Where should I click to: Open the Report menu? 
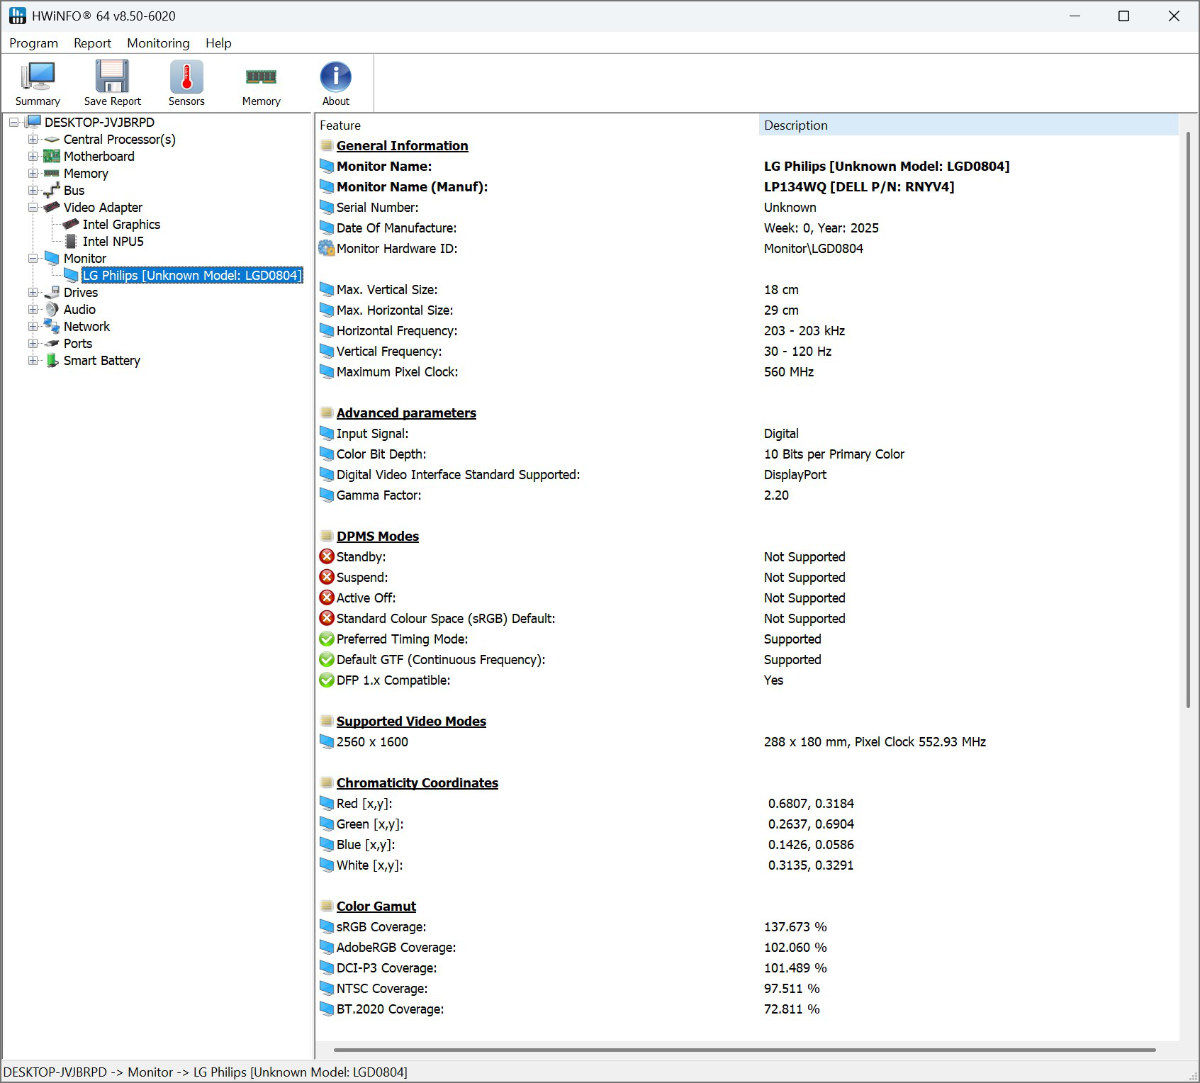click(x=92, y=43)
